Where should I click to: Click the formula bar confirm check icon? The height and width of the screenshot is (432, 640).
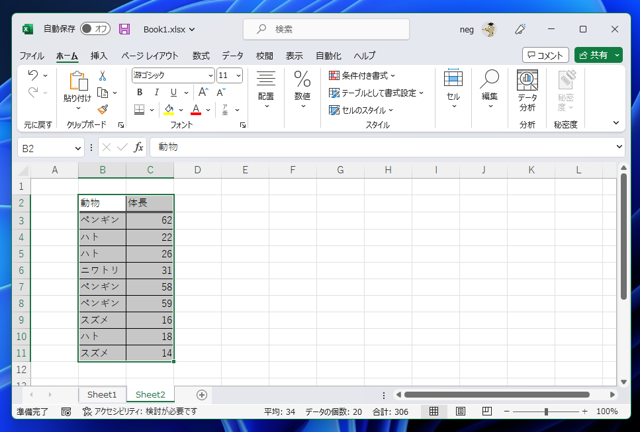tap(122, 147)
